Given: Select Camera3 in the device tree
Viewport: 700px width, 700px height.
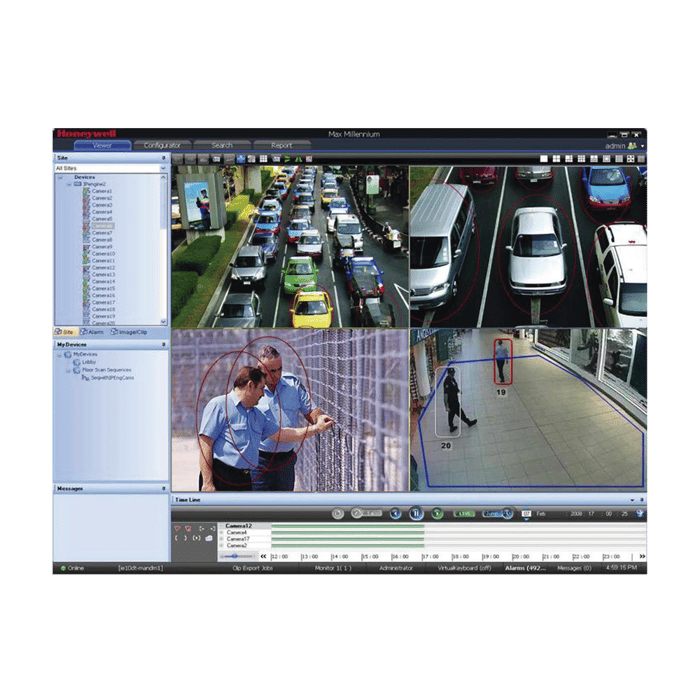Looking at the screenshot, I should (x=102, y=205).
